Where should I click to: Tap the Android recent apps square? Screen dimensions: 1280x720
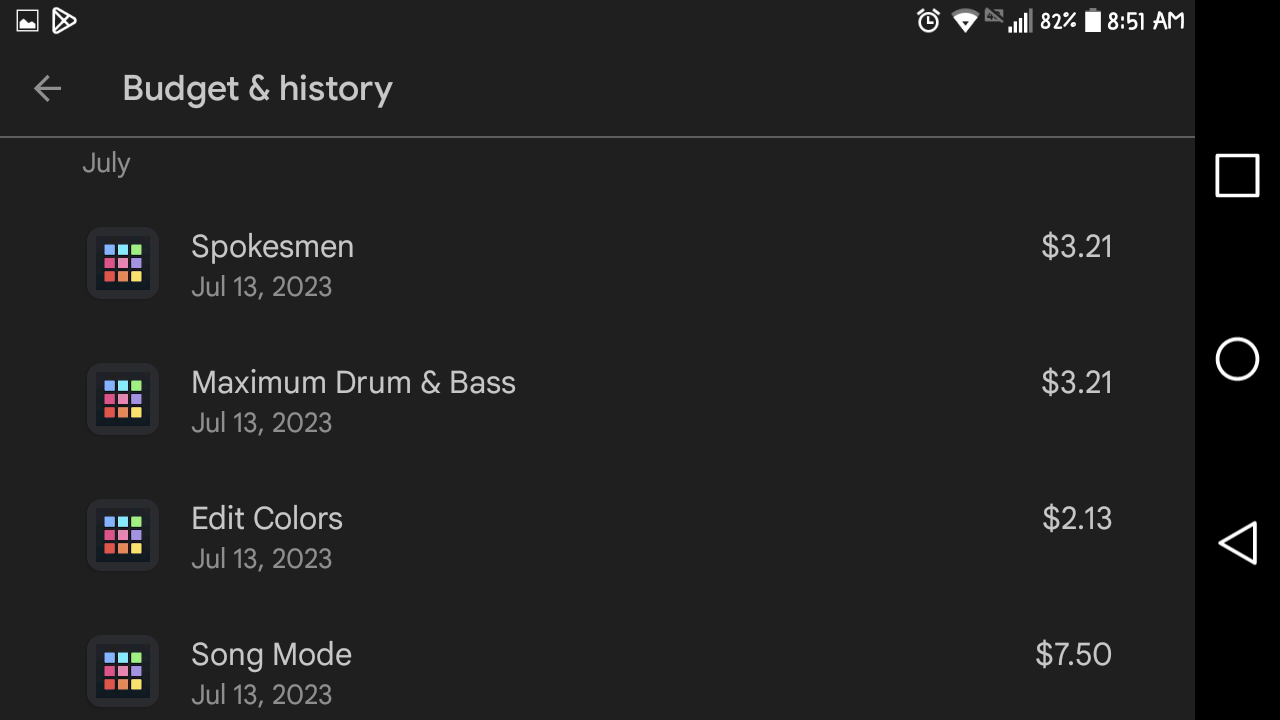coord(1237,176)
